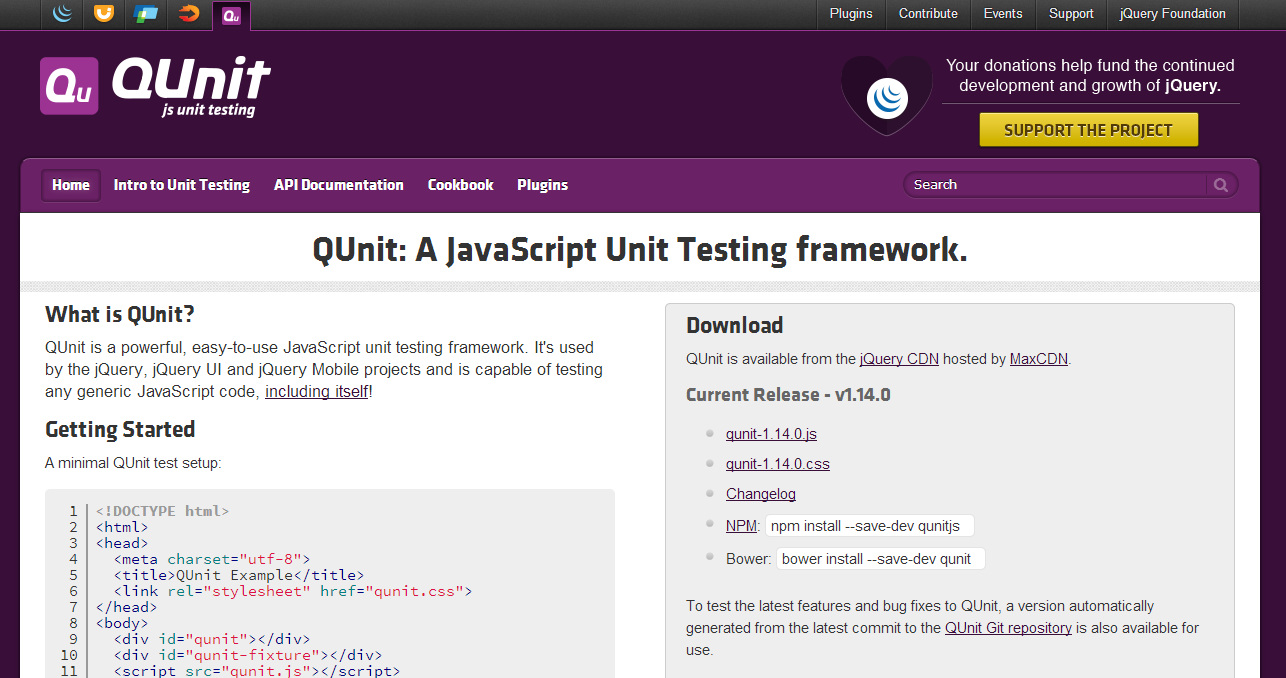Open Support in the top bar
The height and width of the screenshot is (678, 1286).
1071,14
